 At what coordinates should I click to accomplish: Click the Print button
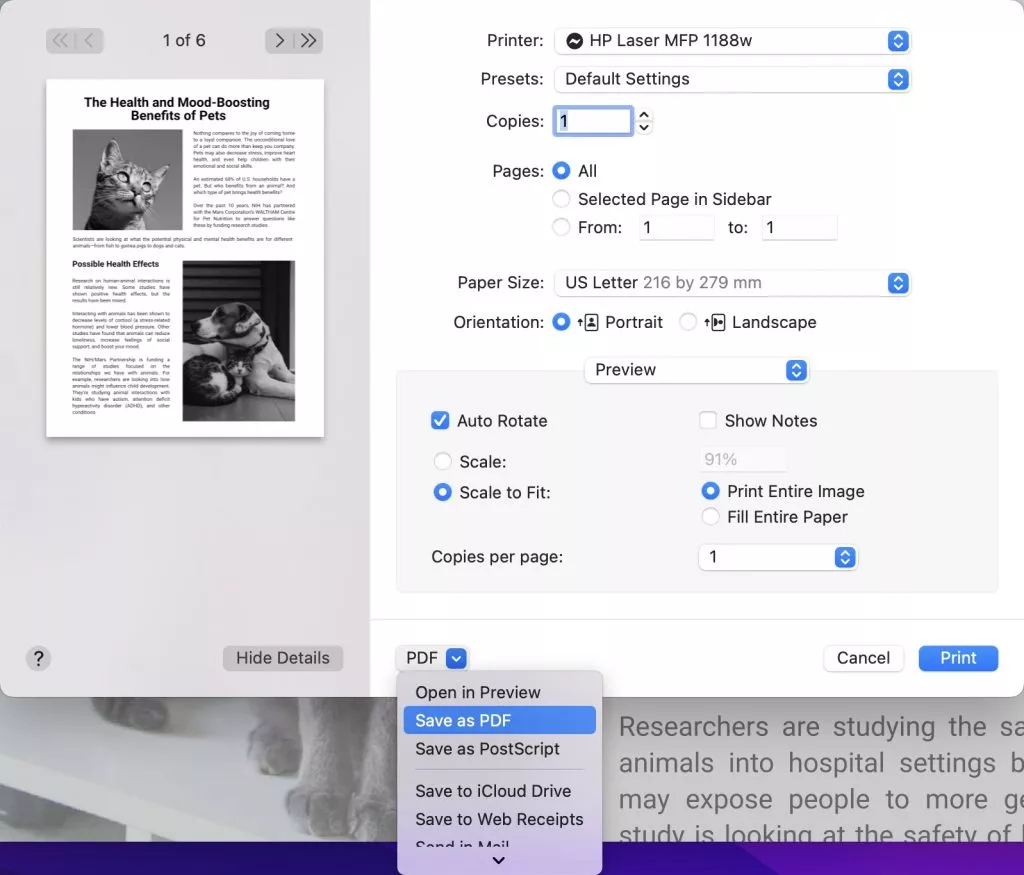click(x=957, y=658)
